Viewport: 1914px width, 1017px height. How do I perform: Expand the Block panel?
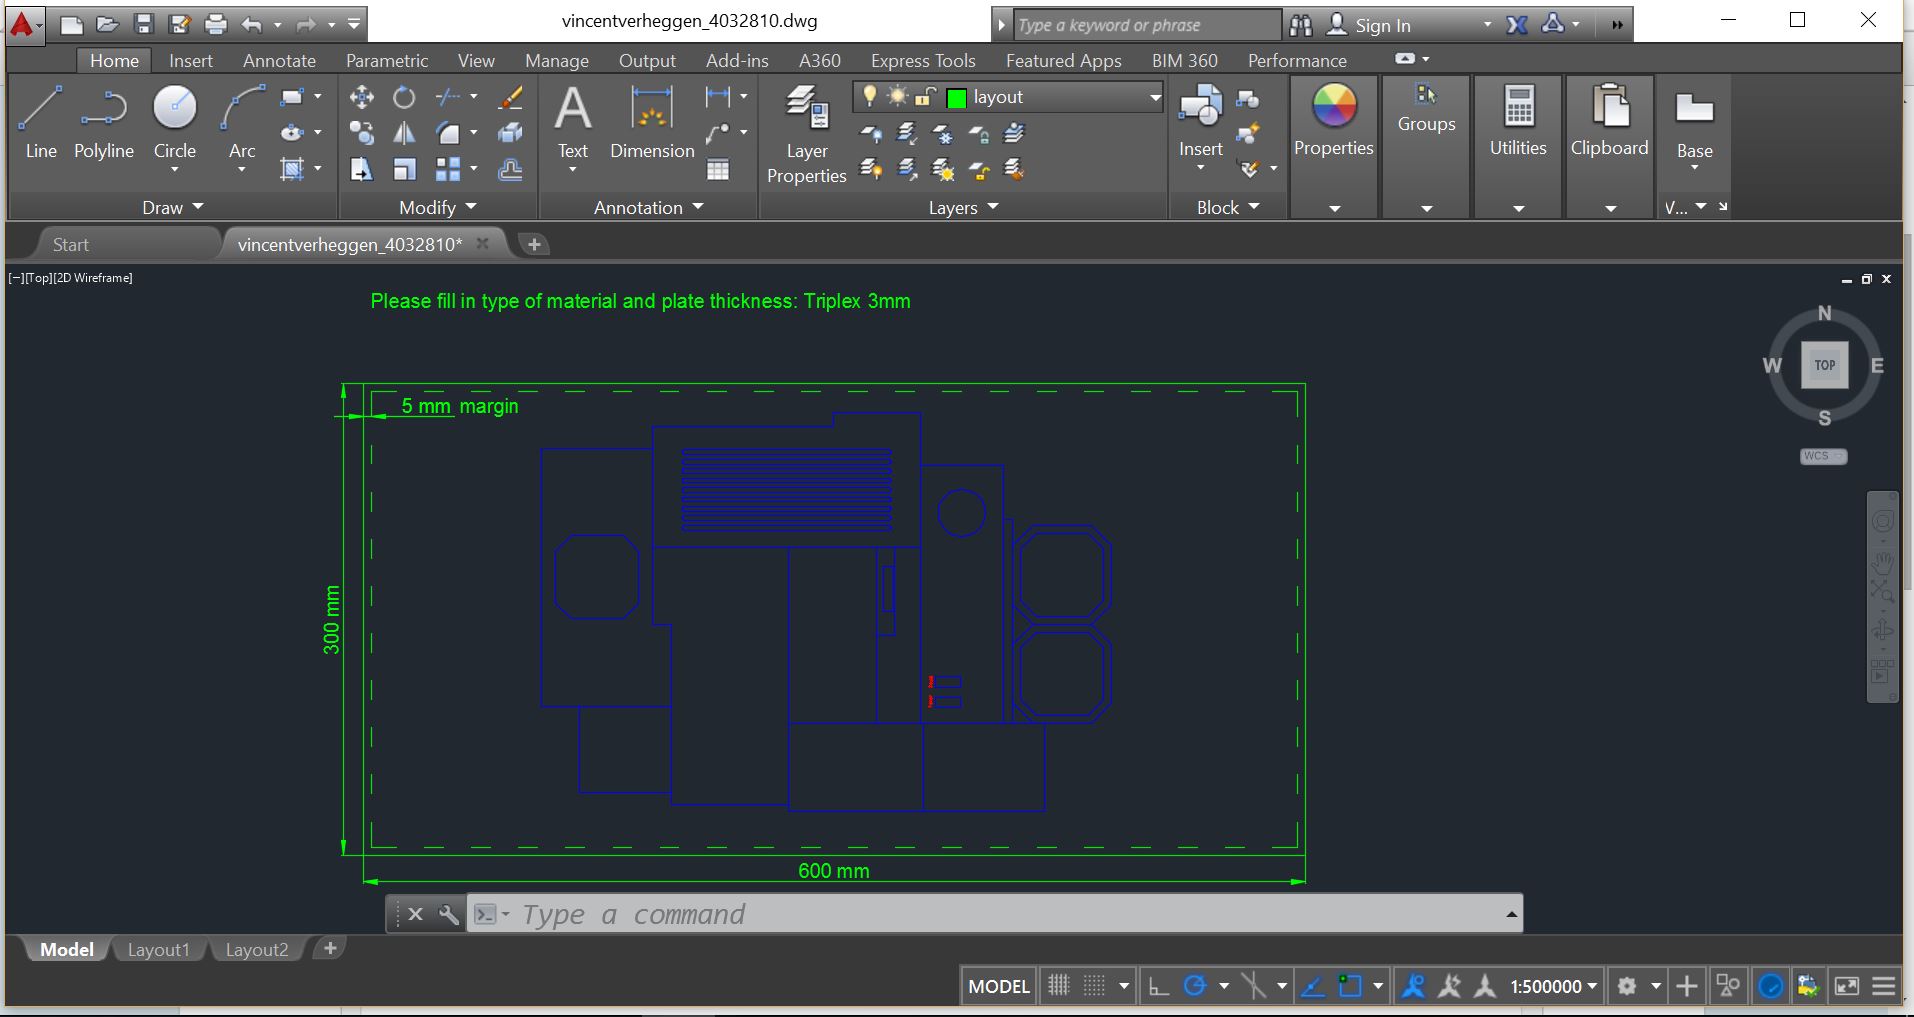click(x=1228, y=207)
